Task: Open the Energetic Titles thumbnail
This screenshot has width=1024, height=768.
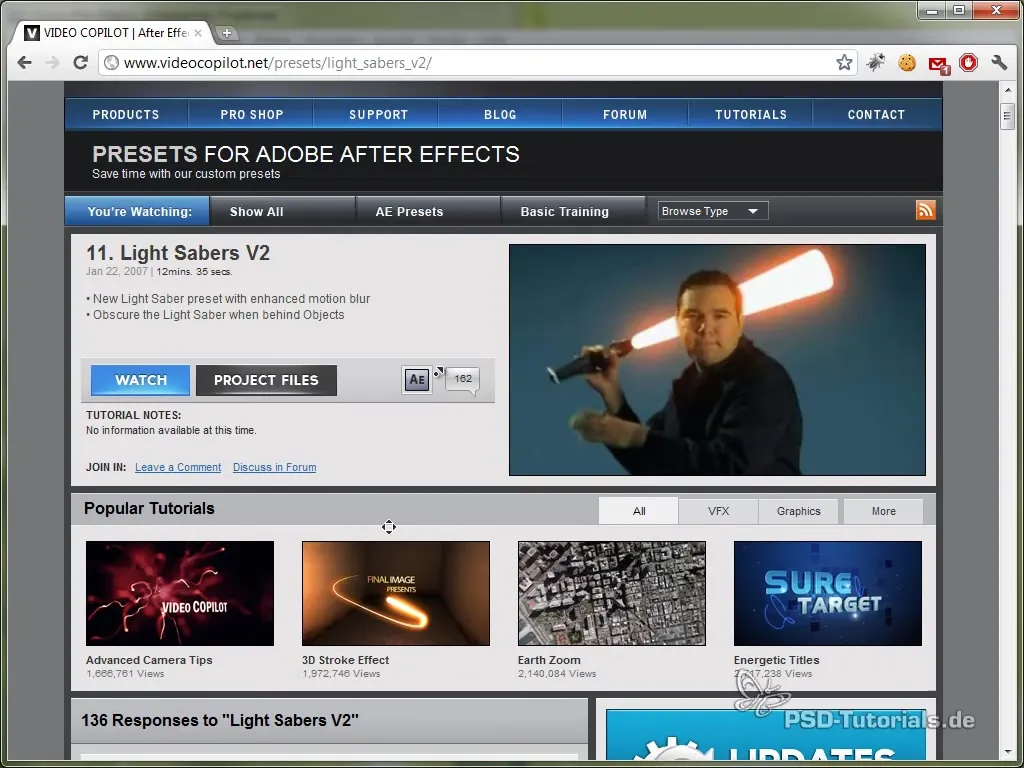Action: click(827, 593)
